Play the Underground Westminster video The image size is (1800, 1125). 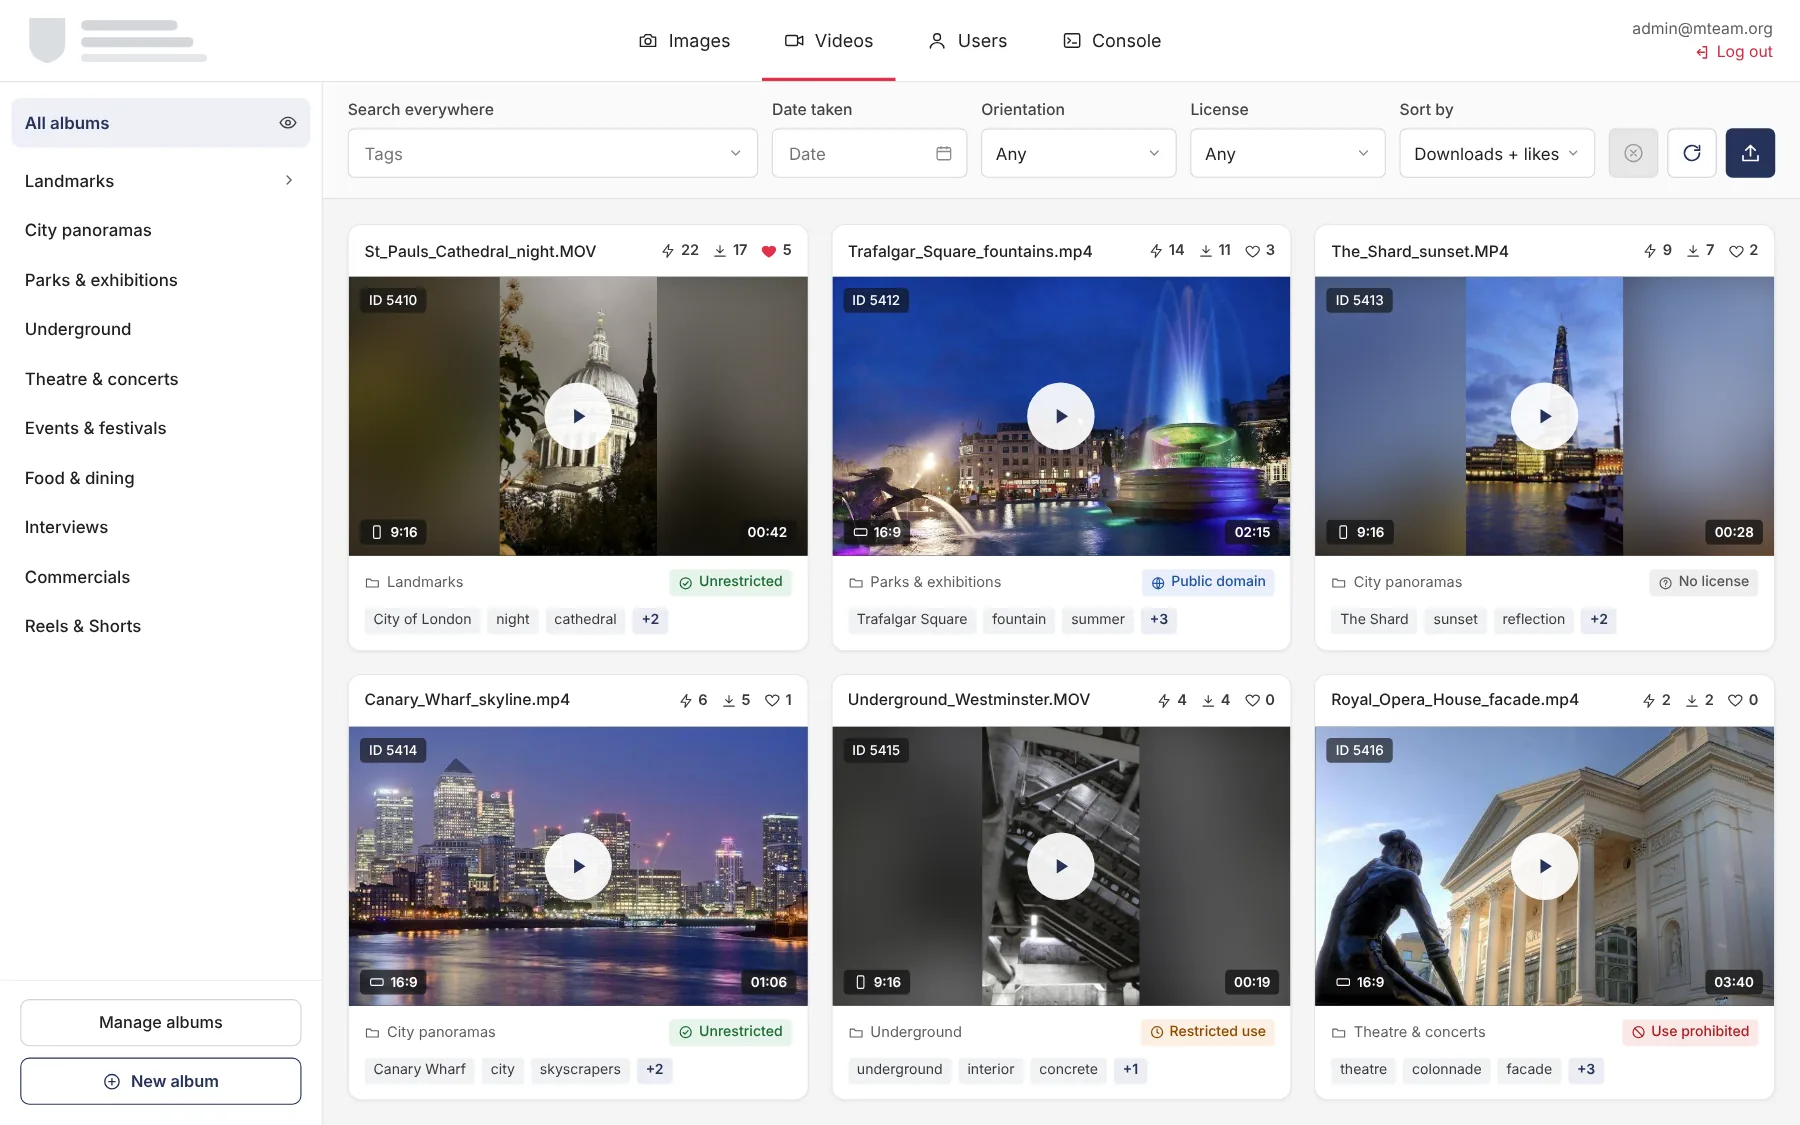coord(1061,866)
